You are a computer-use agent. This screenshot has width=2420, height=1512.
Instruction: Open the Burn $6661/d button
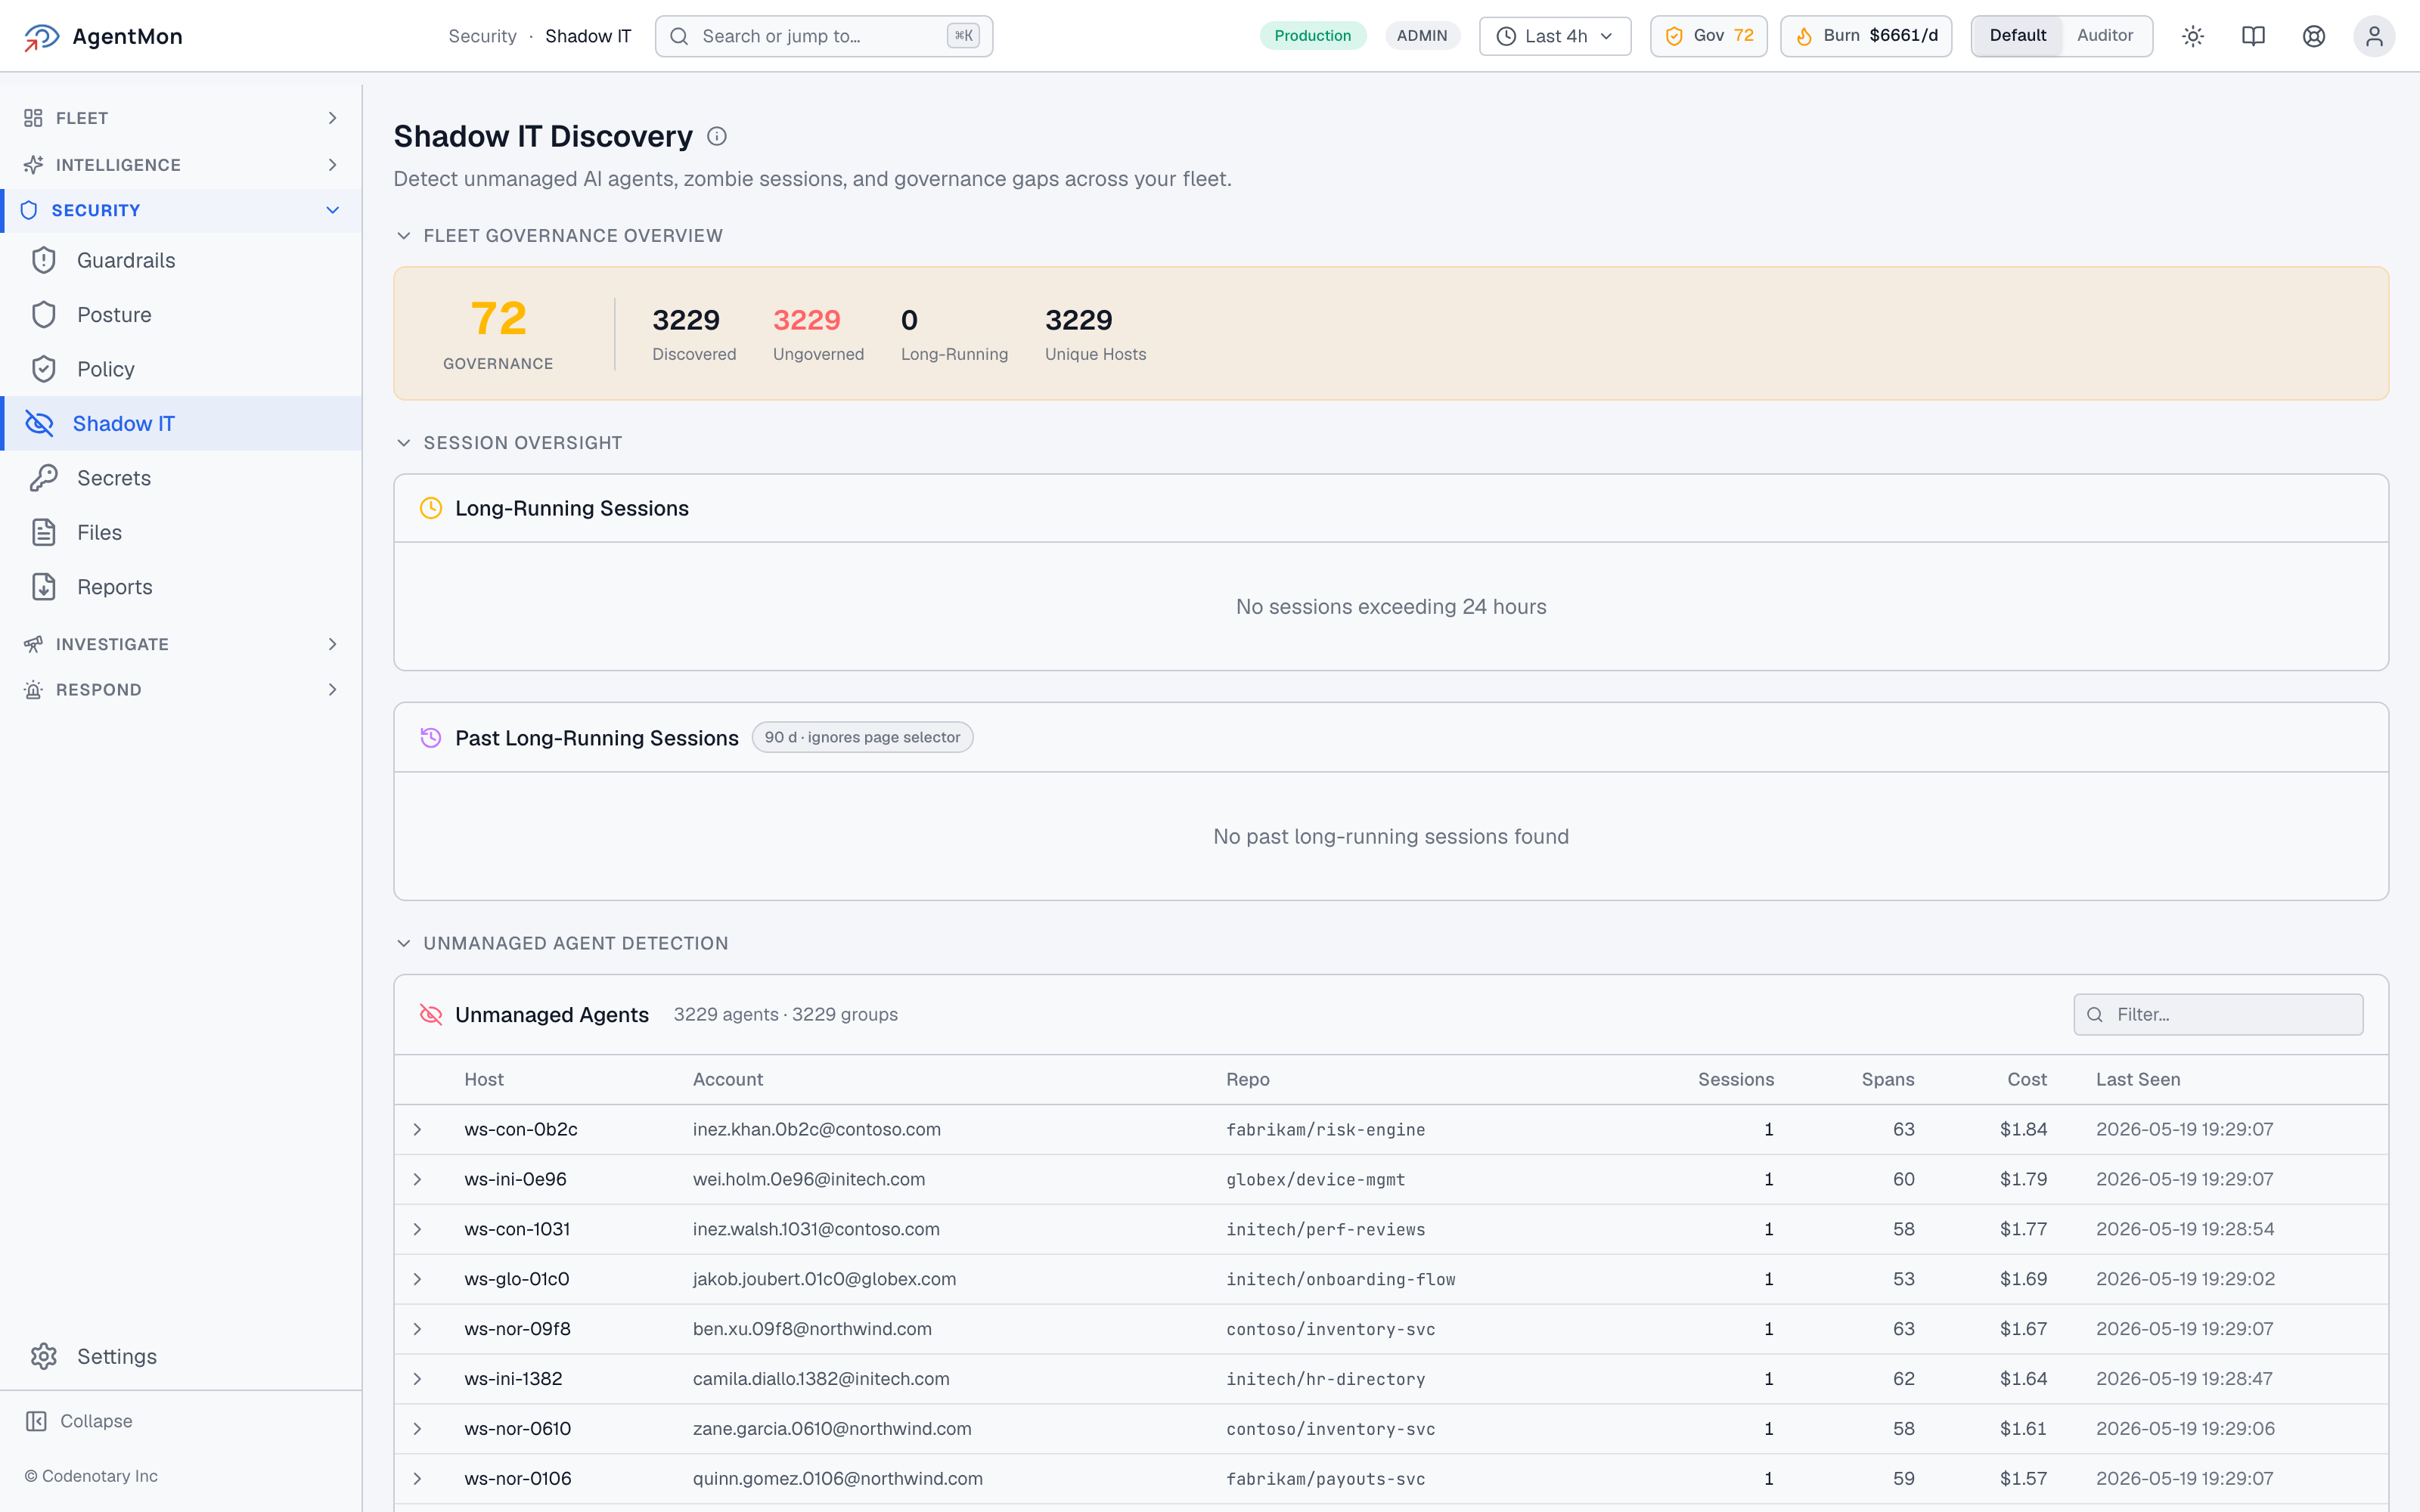pyautogui.click(x=1865, y=36)
